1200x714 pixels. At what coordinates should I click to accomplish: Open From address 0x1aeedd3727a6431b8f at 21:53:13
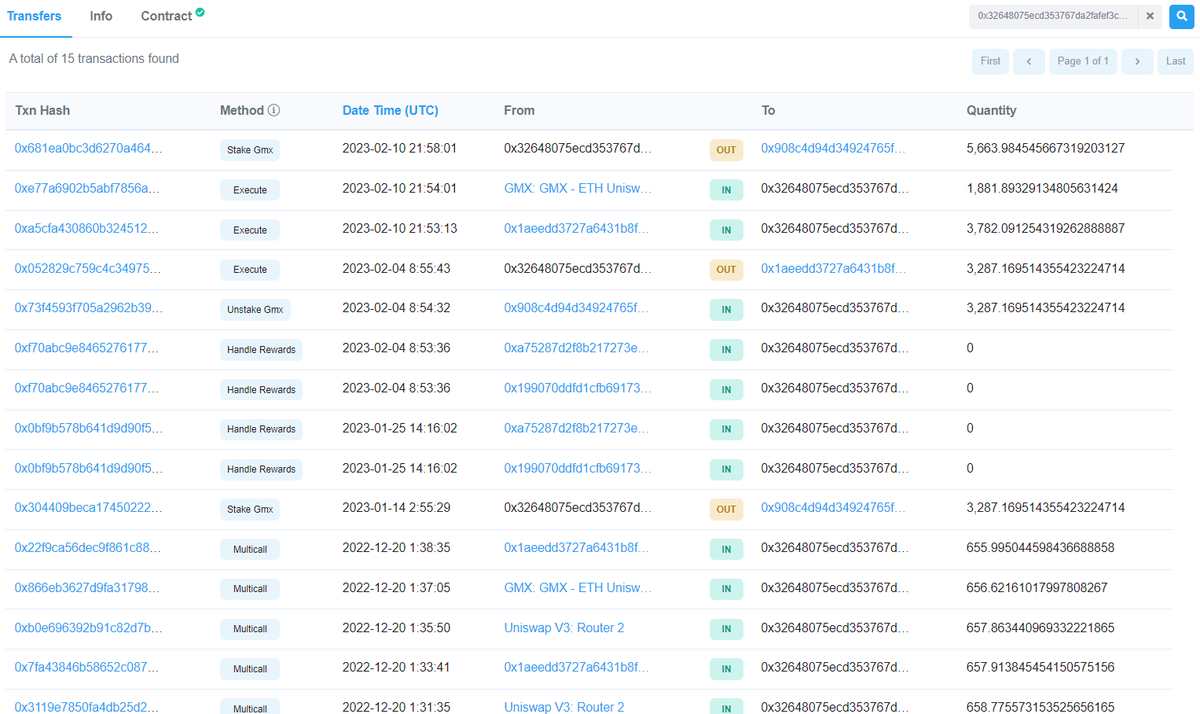[576, 229]
